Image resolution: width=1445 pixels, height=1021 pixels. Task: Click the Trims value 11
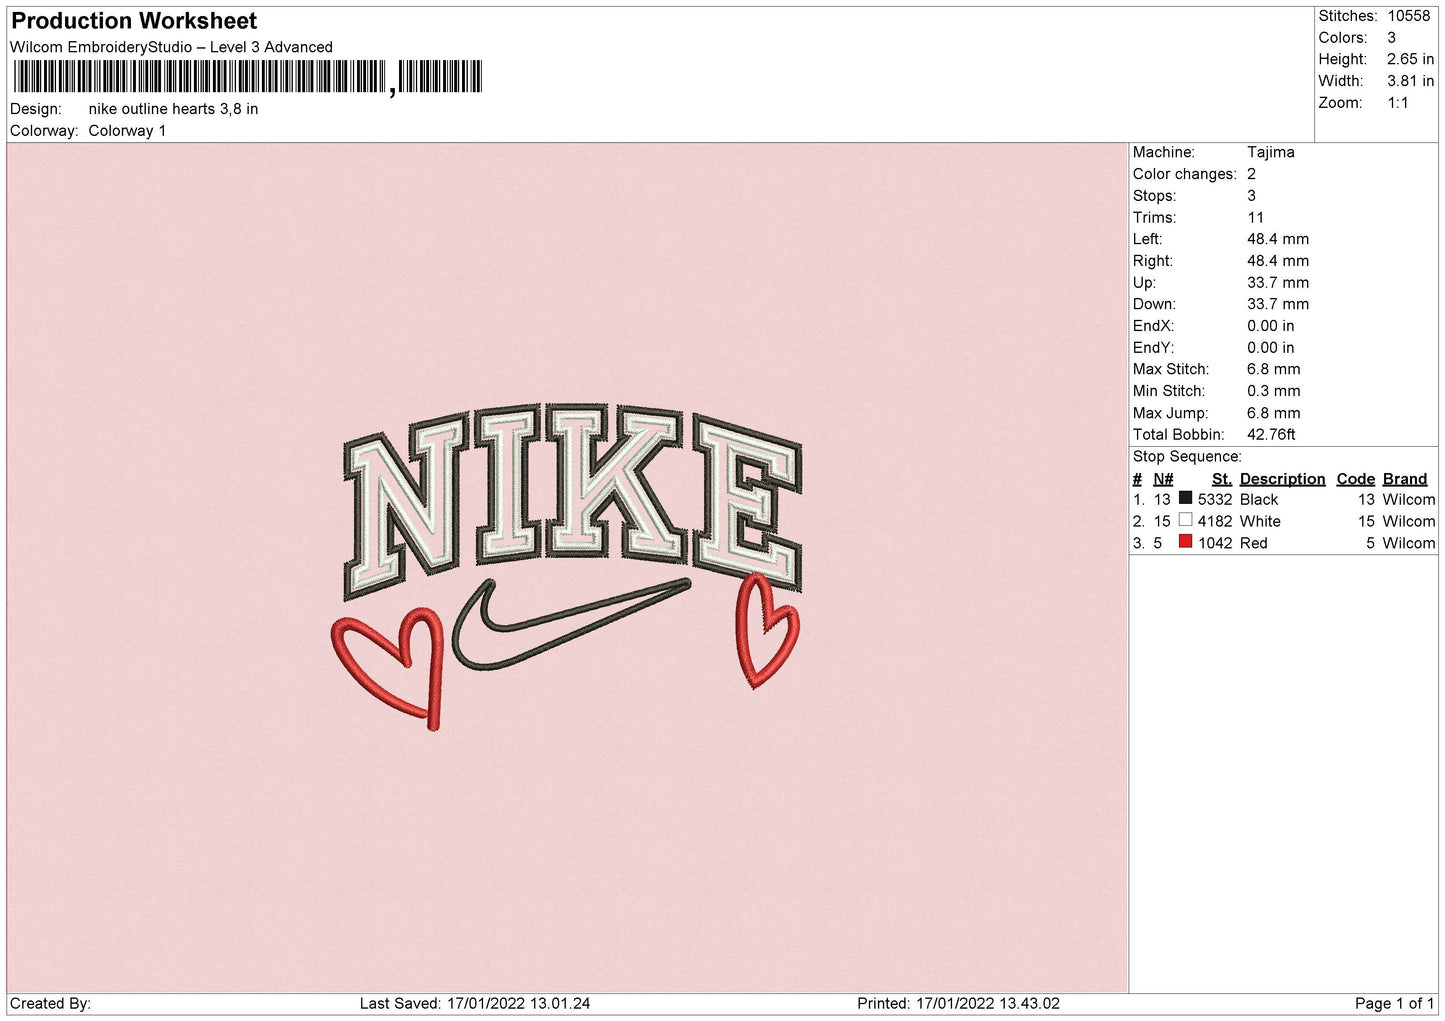pyautogui.click(x=1255, y=218)
